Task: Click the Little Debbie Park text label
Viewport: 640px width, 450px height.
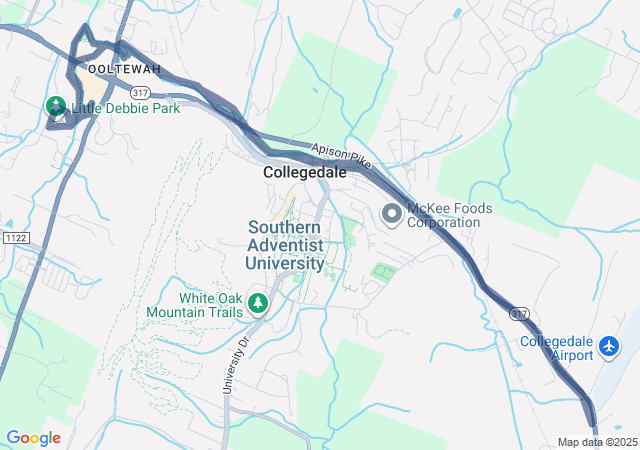Action: (x=126, y=109)
